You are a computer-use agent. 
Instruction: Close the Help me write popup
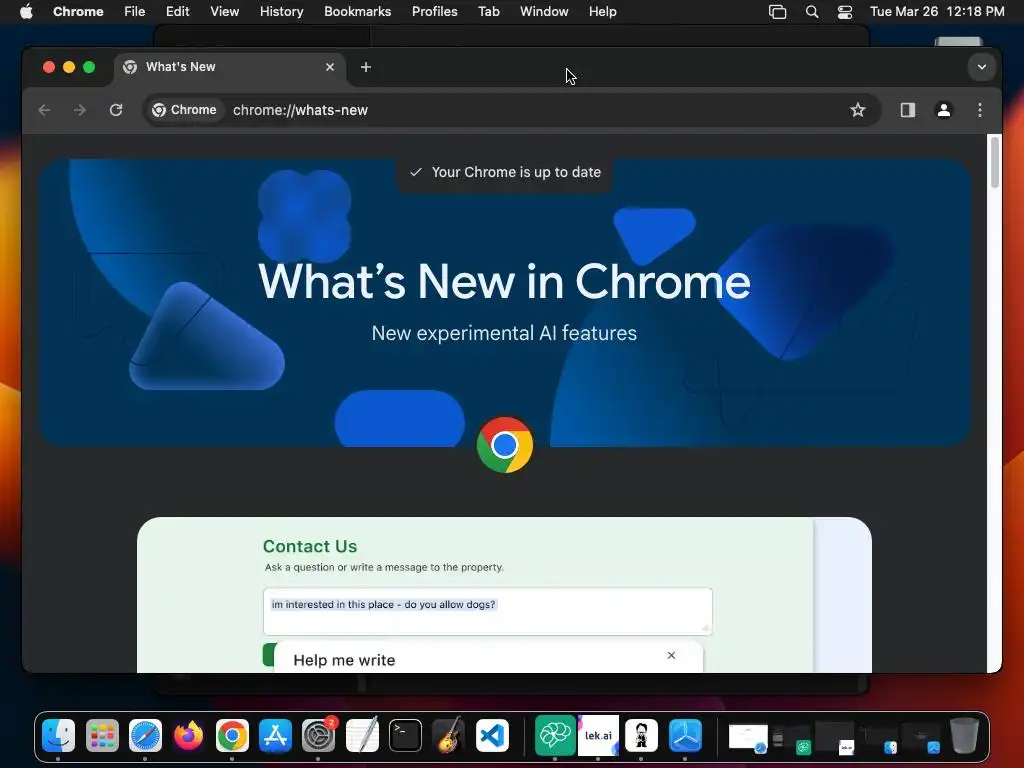click(671, 655)
